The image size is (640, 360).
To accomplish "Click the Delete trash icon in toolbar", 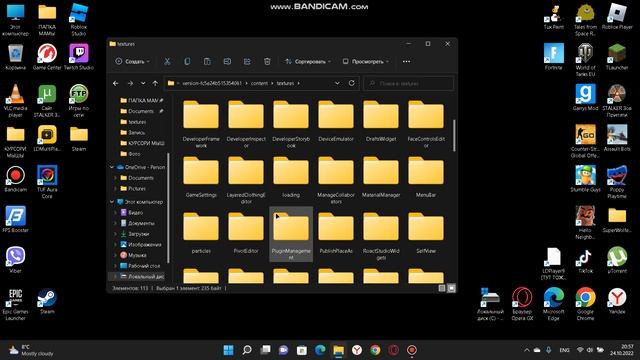I will [267, 61].
